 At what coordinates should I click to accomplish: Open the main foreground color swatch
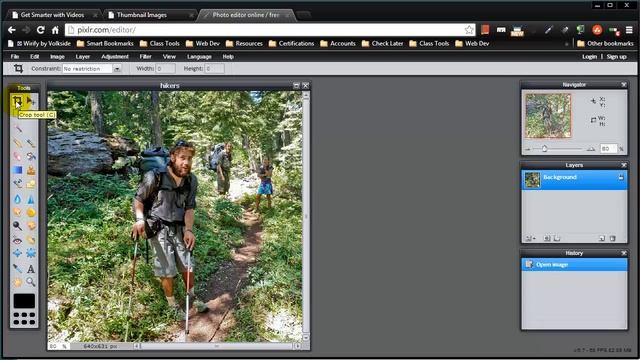(24, 301)
